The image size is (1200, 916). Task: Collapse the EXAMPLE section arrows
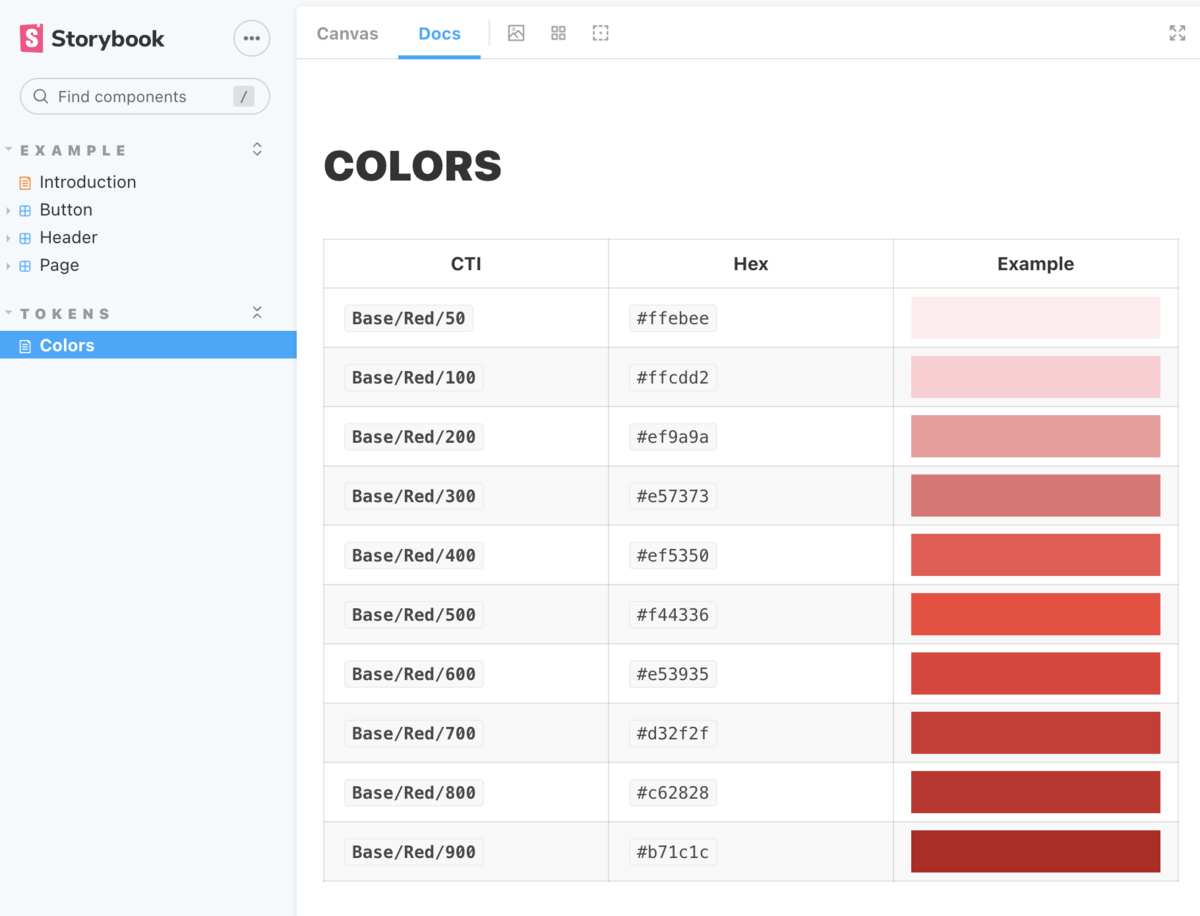click(x=257, y=149)
